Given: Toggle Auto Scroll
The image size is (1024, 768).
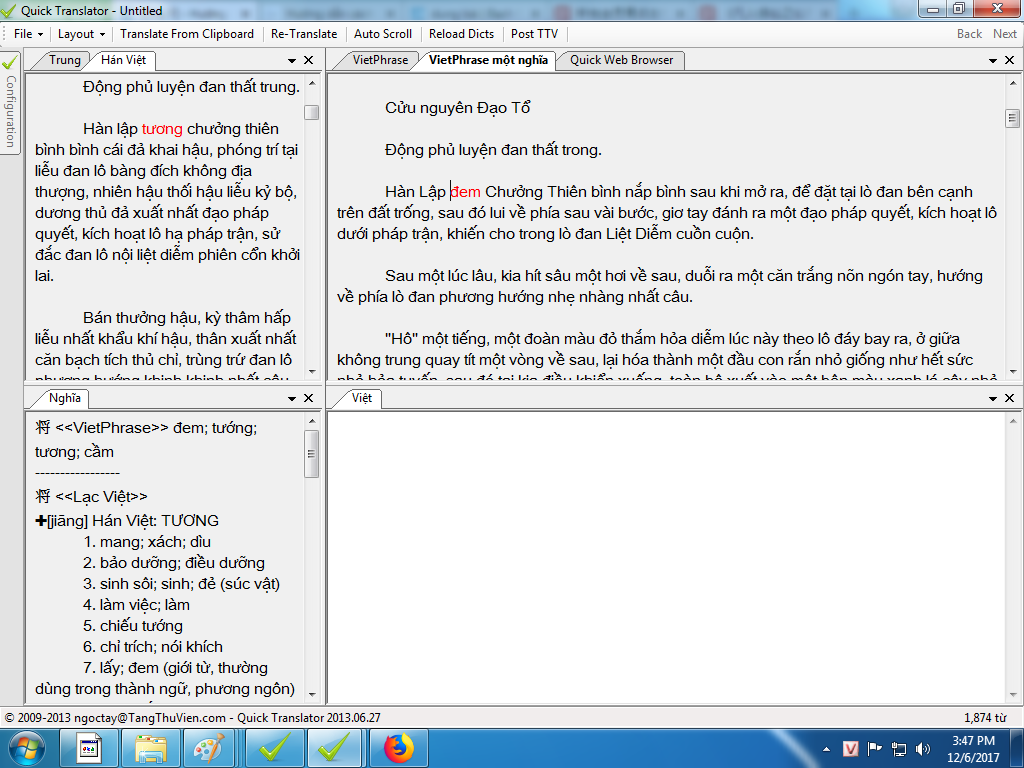Looking at the screenshot, I should (x=383, y=34).
